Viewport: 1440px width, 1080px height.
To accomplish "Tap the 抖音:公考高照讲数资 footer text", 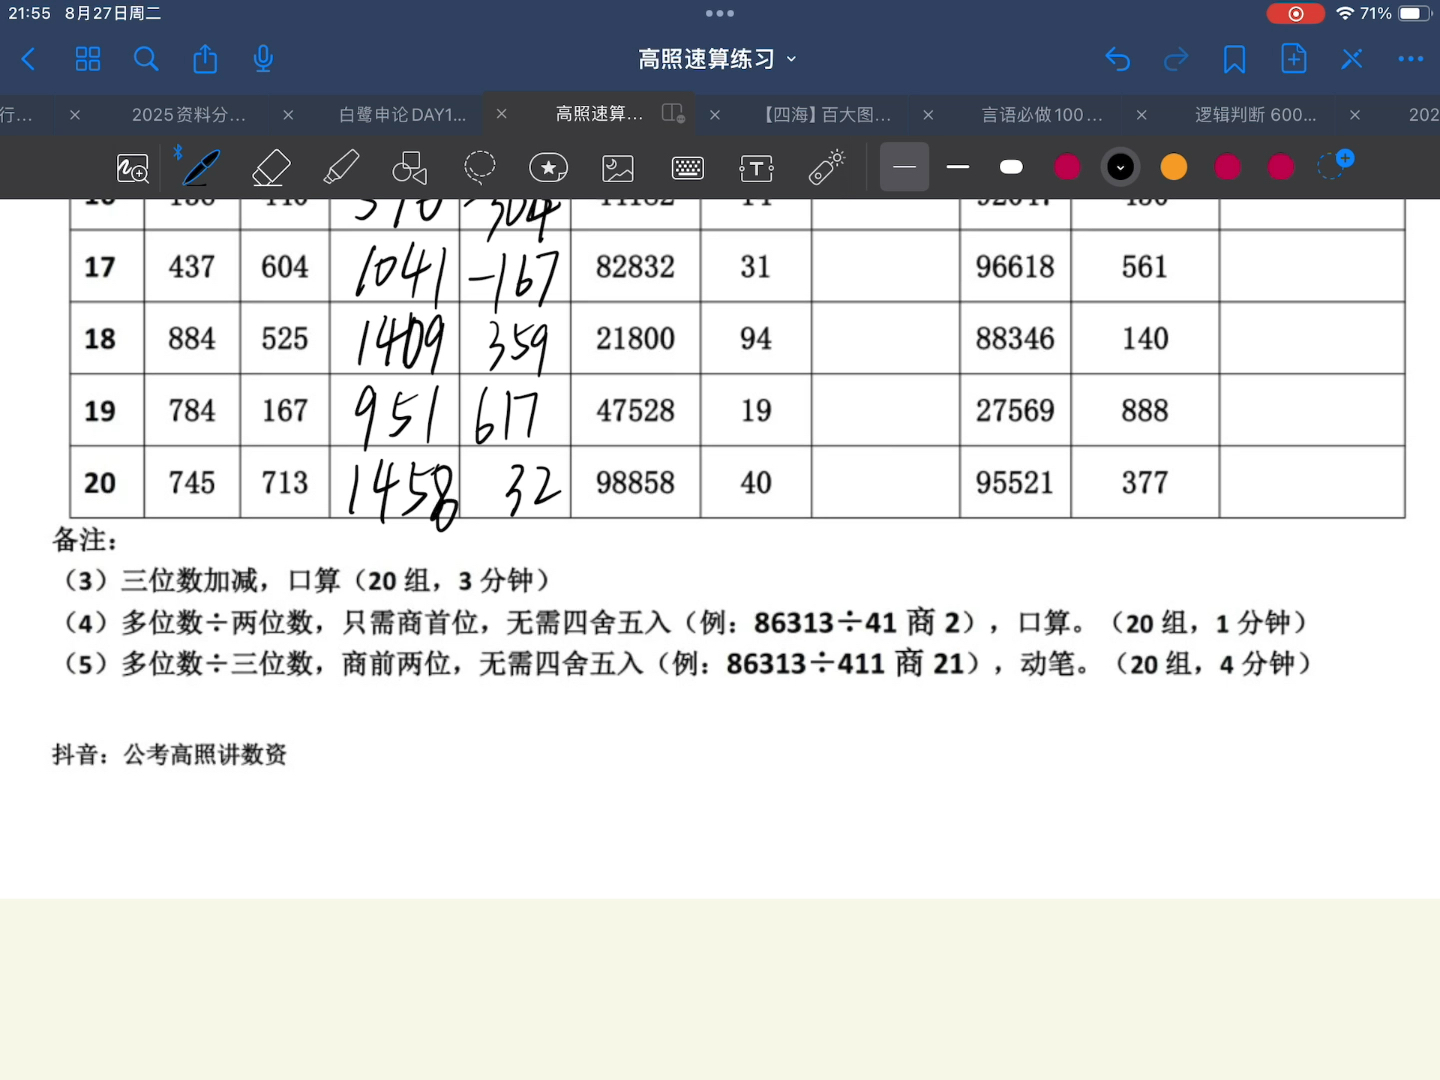I will [170, 754].
